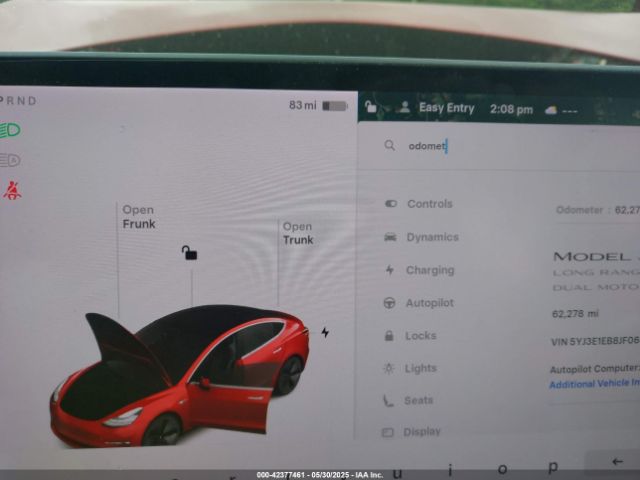The width and height of the screenshot is (640, 480).
Task: Tap the PRND gear indicator
Action: pos(18,100)
